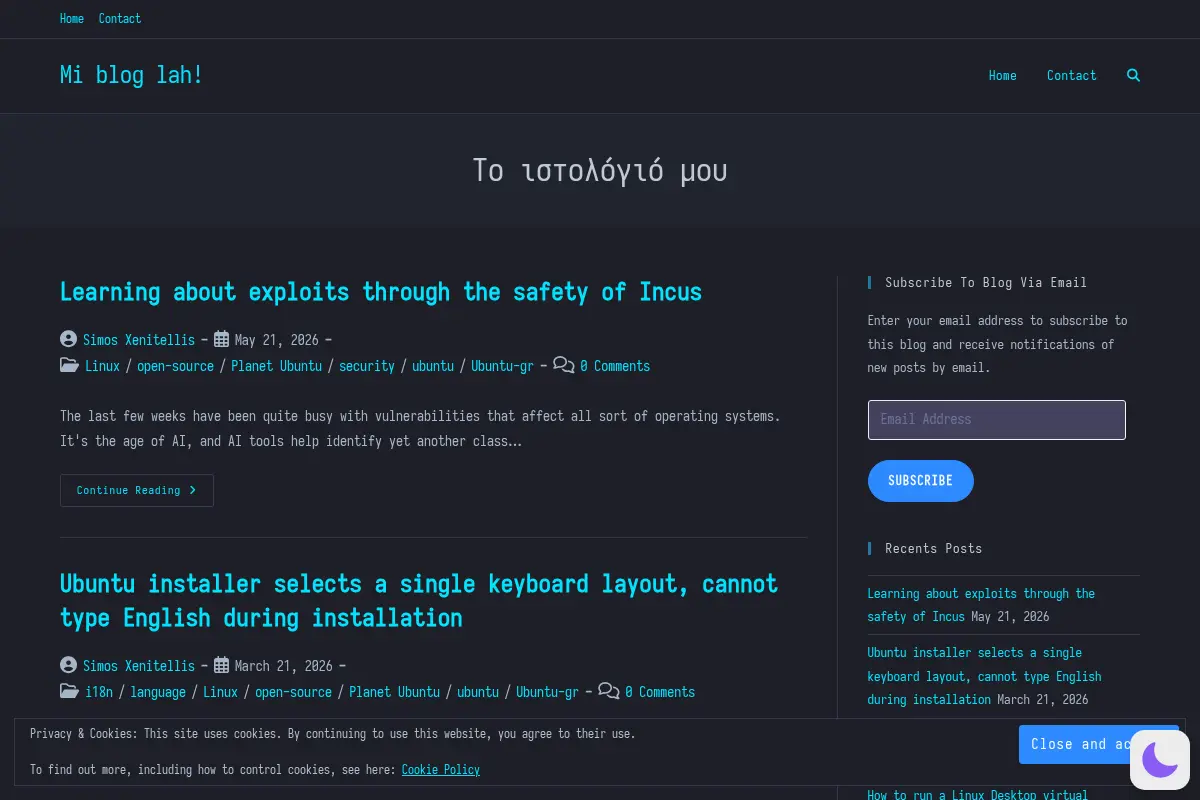1200x800 pixels.
Task: Open recent post Ubuntu installer in sidebar
Action: pyautogui.click(x=984, y=676)
